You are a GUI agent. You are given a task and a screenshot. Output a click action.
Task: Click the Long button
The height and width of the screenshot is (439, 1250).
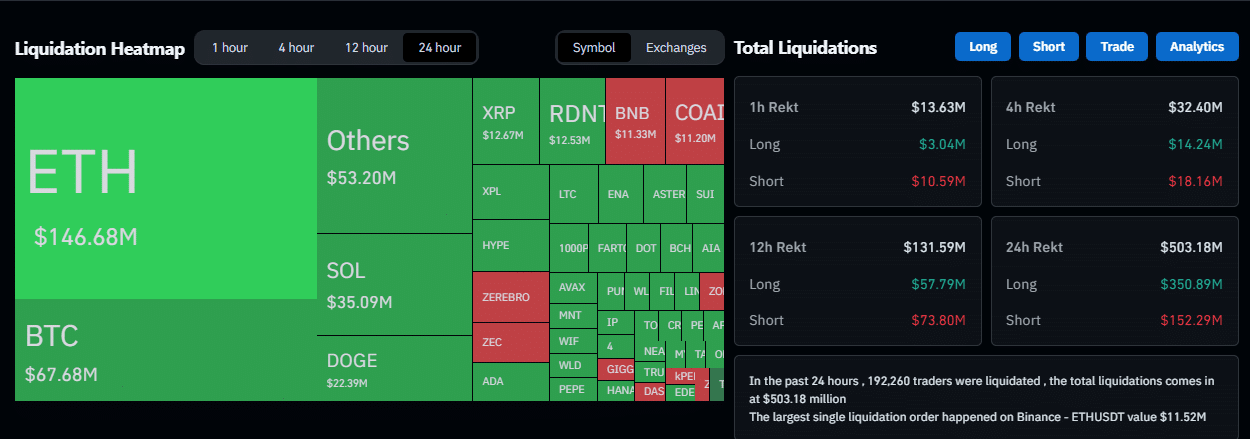point(982,47)
